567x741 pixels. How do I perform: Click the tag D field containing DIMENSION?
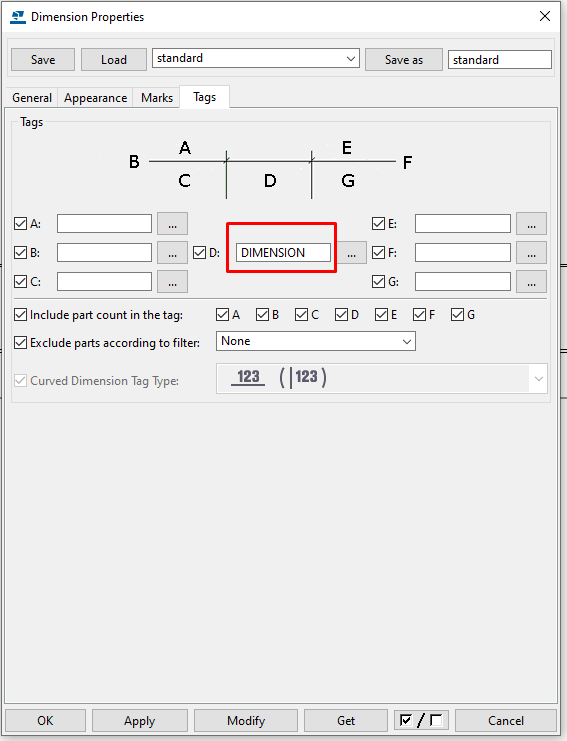(x=283, y=252)
